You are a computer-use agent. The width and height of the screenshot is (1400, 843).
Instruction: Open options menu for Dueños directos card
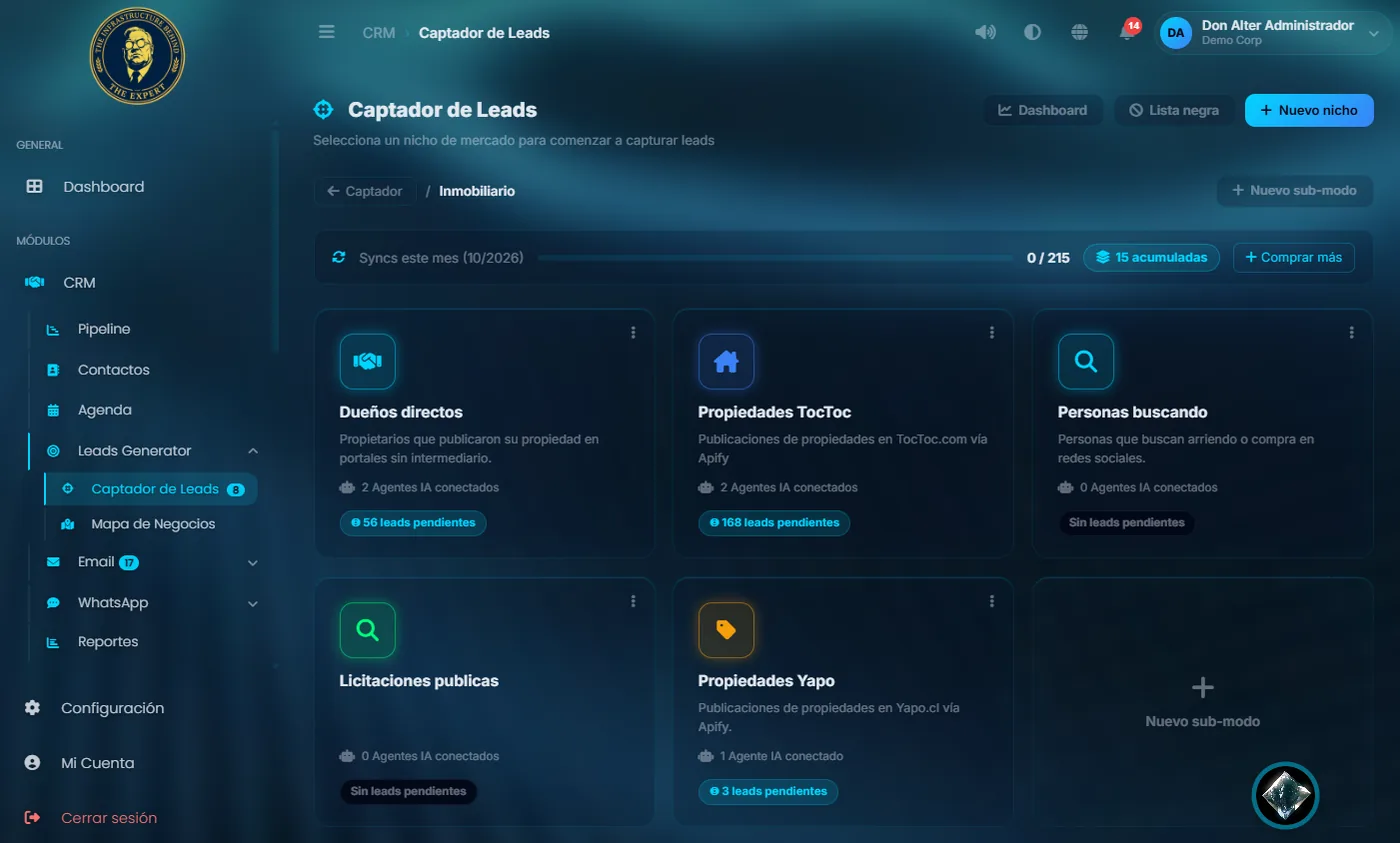(633, 332)
